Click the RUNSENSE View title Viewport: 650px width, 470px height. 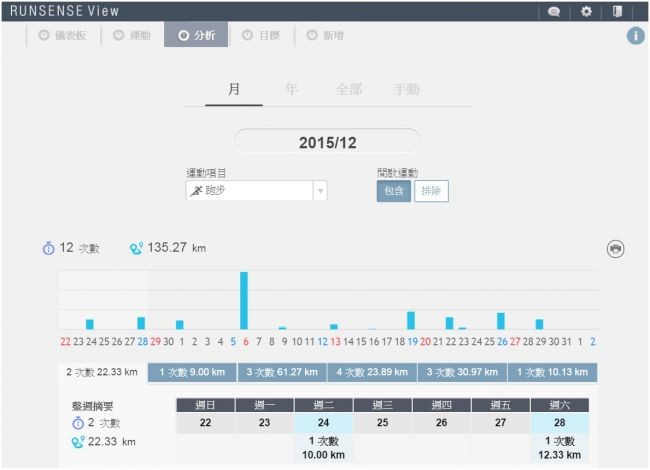pos(65,11)
